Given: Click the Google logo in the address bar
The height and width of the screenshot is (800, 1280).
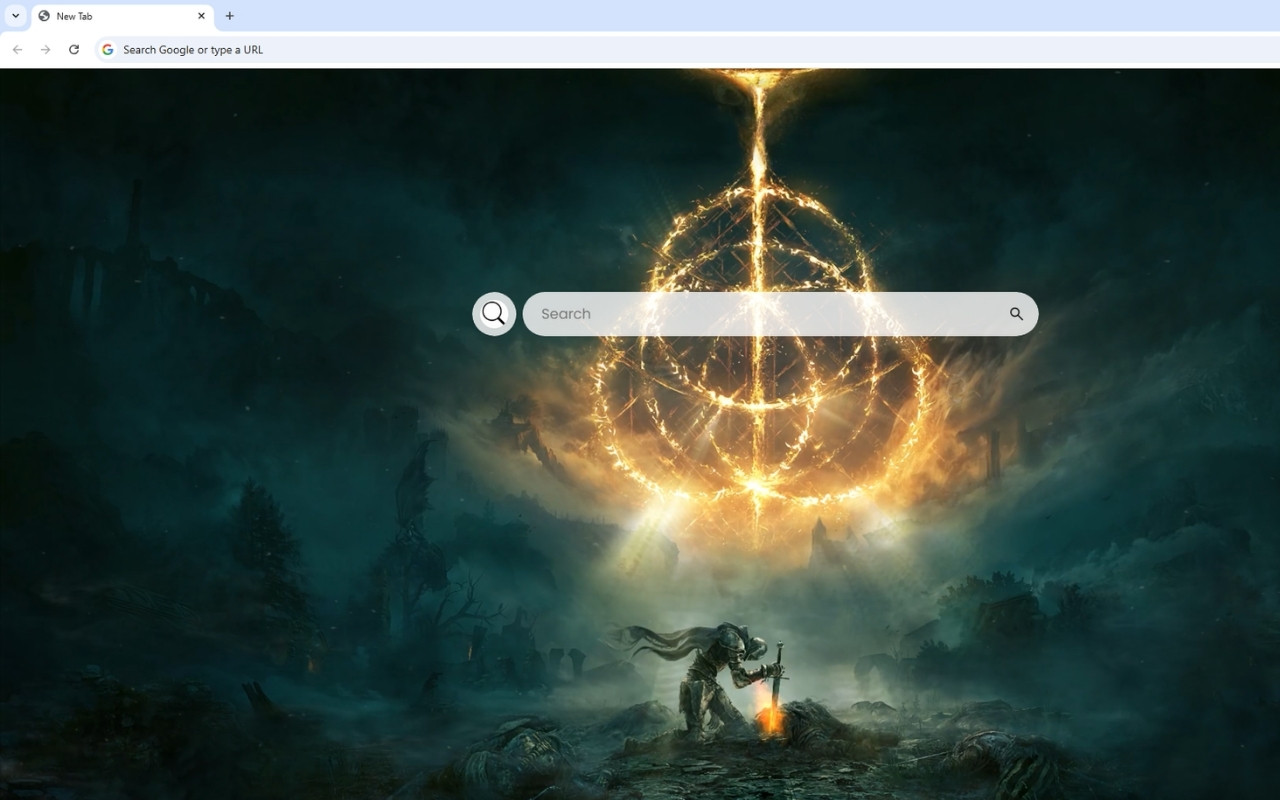Looking at the screenshot, I should click(107, 49).
